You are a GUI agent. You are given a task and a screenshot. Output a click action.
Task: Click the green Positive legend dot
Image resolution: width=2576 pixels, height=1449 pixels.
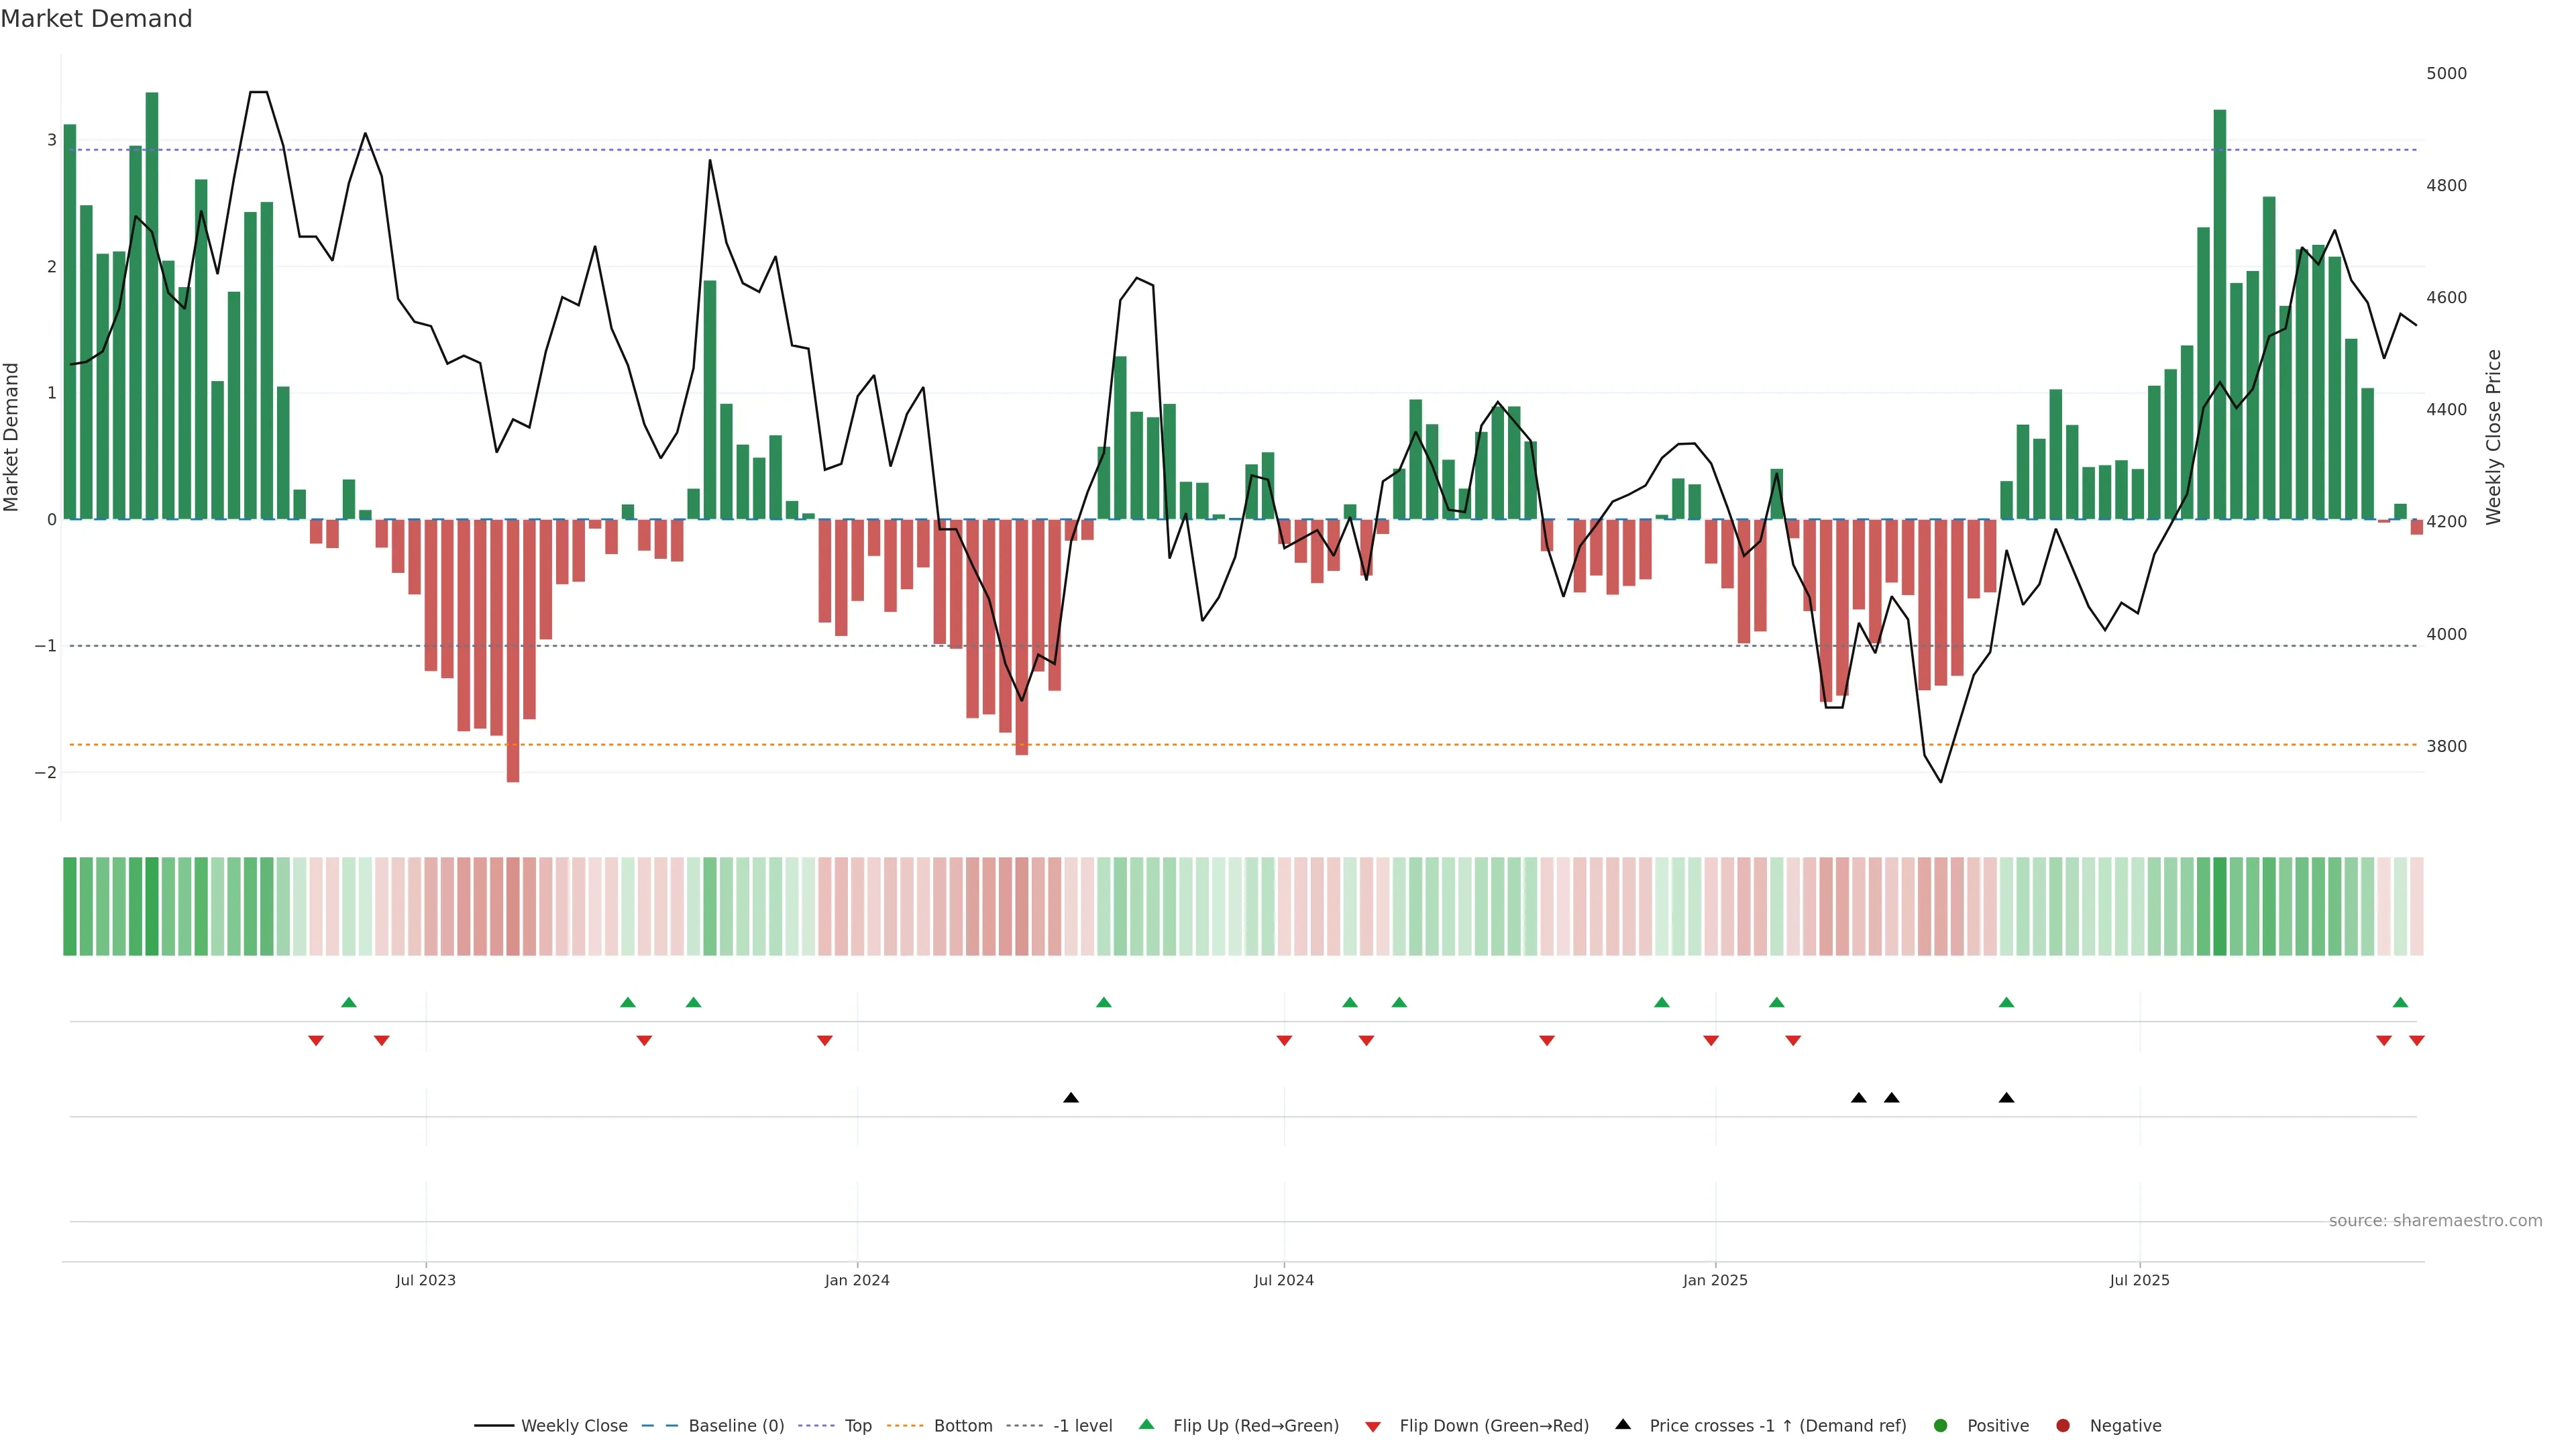pos(1941,1425)
